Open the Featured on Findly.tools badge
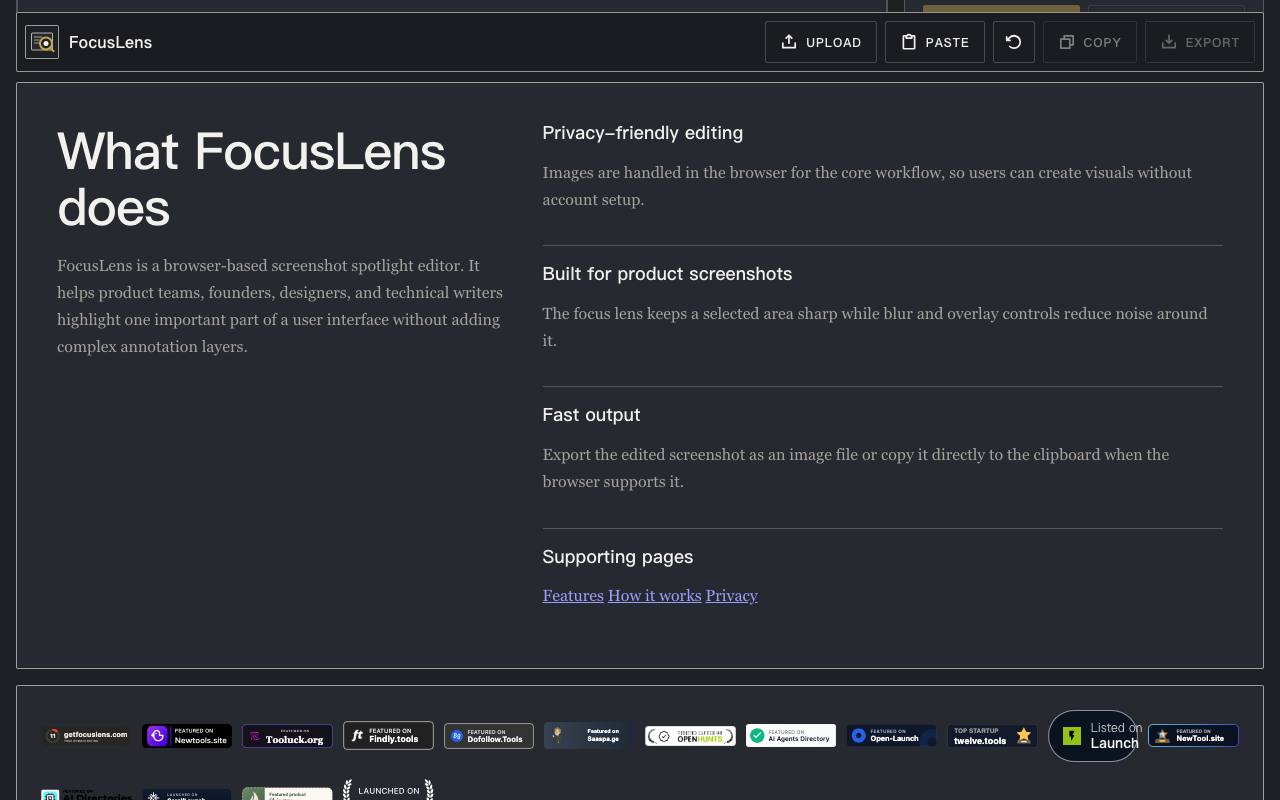This screenshot has height=800, width=1280. coord(388,736)
